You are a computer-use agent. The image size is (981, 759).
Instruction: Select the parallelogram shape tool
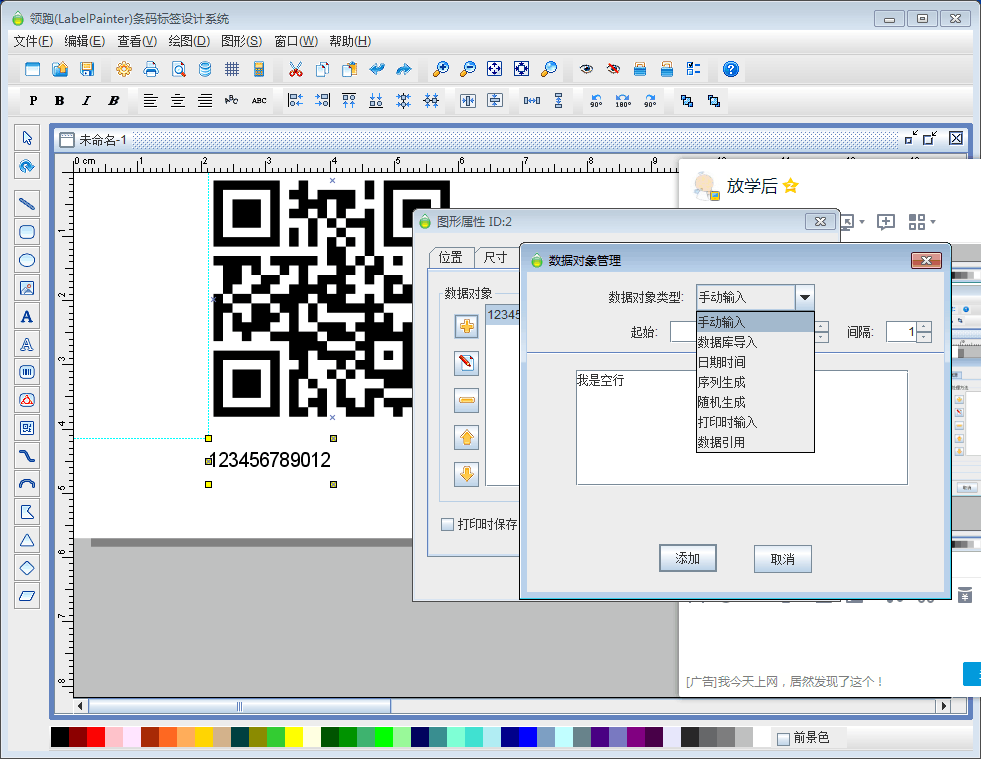pos(27,596)
